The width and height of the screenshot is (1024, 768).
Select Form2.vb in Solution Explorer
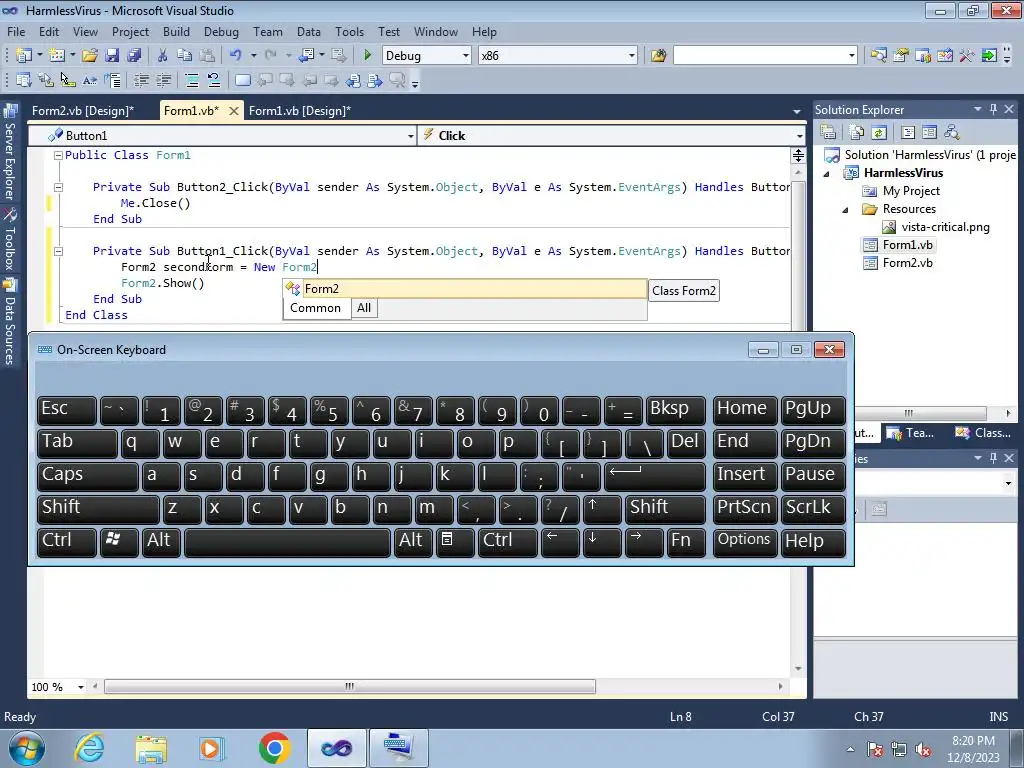tap(907, 263)
